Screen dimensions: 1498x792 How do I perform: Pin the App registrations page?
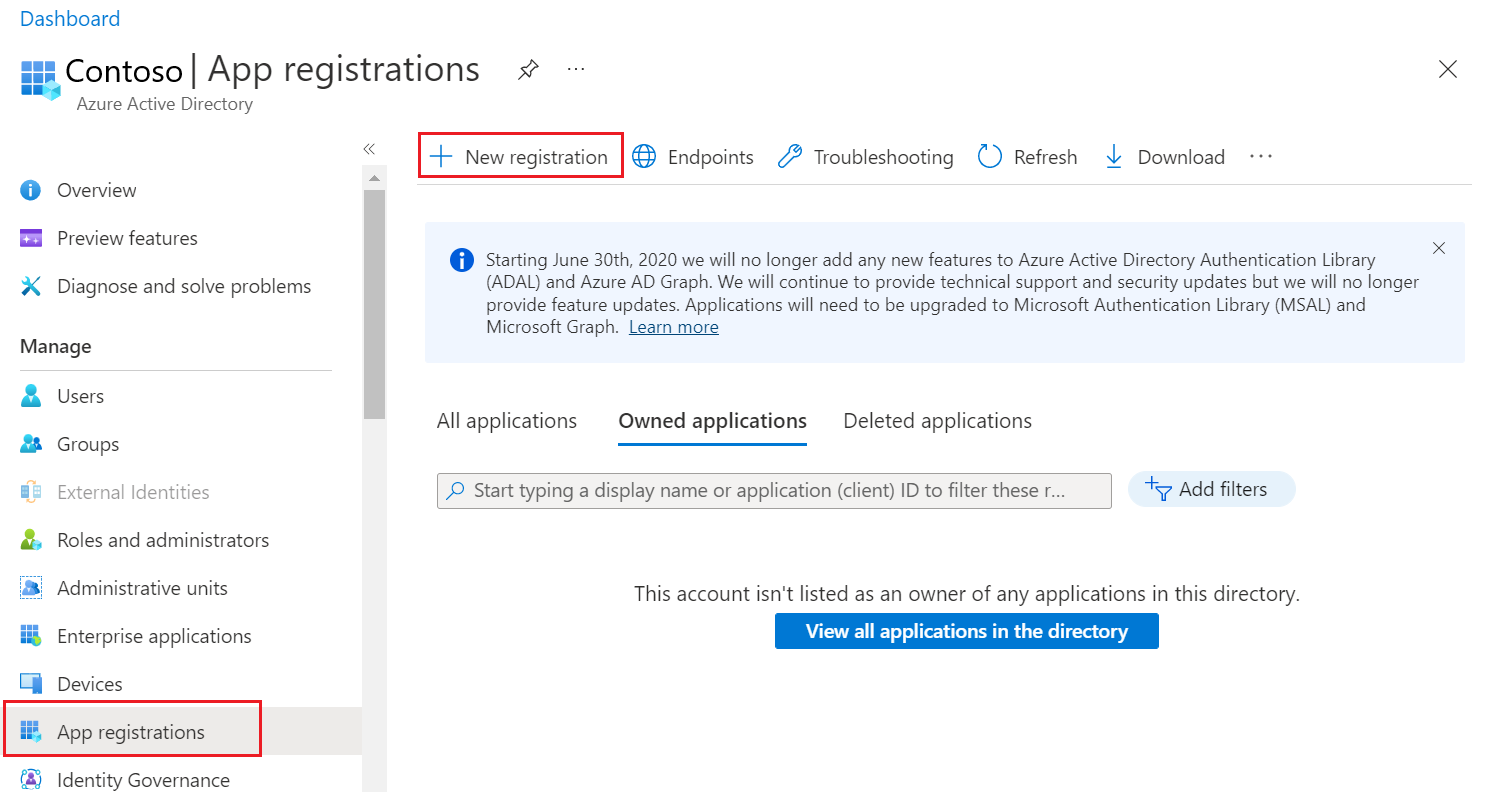[529, 70]
